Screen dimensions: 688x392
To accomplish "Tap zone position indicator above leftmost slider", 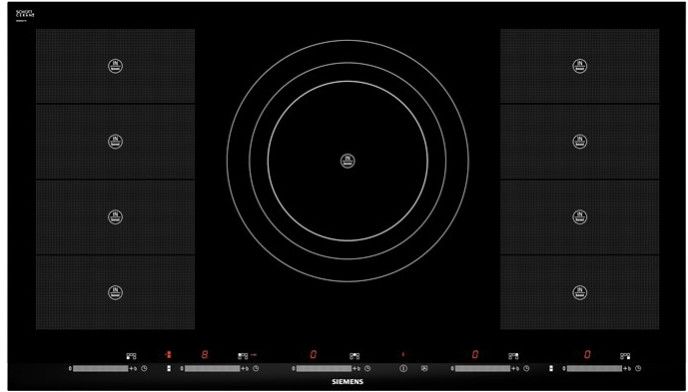I will pos(131,356).
